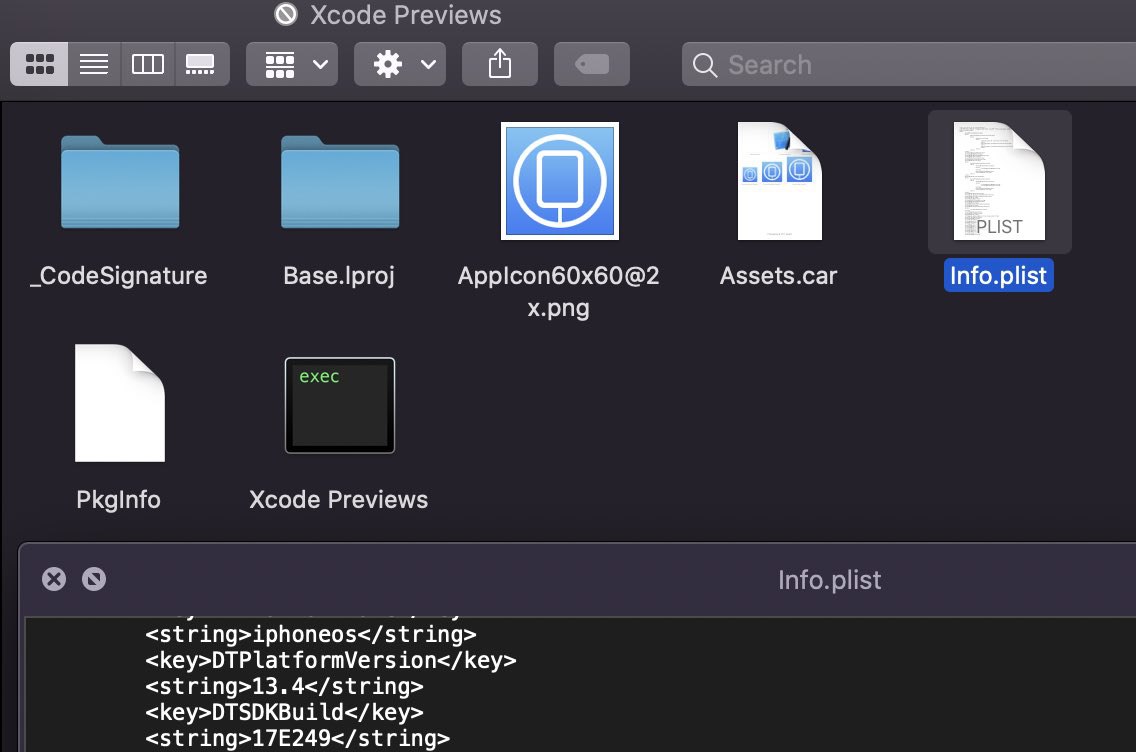This screenshot has height=752, width=1136.
Task: Click the Info.plist file name label
Action: [x=998, y=275]
